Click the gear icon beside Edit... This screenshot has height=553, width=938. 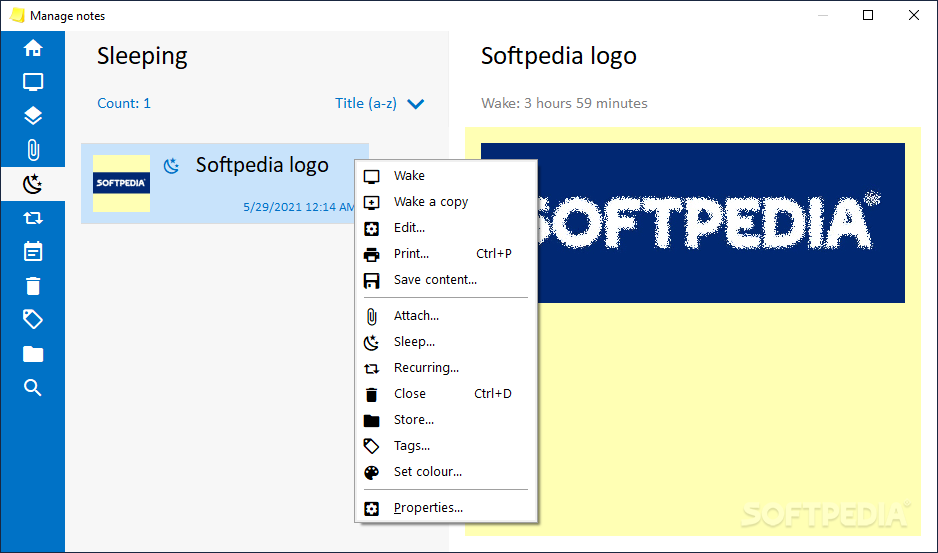[371, 229]
